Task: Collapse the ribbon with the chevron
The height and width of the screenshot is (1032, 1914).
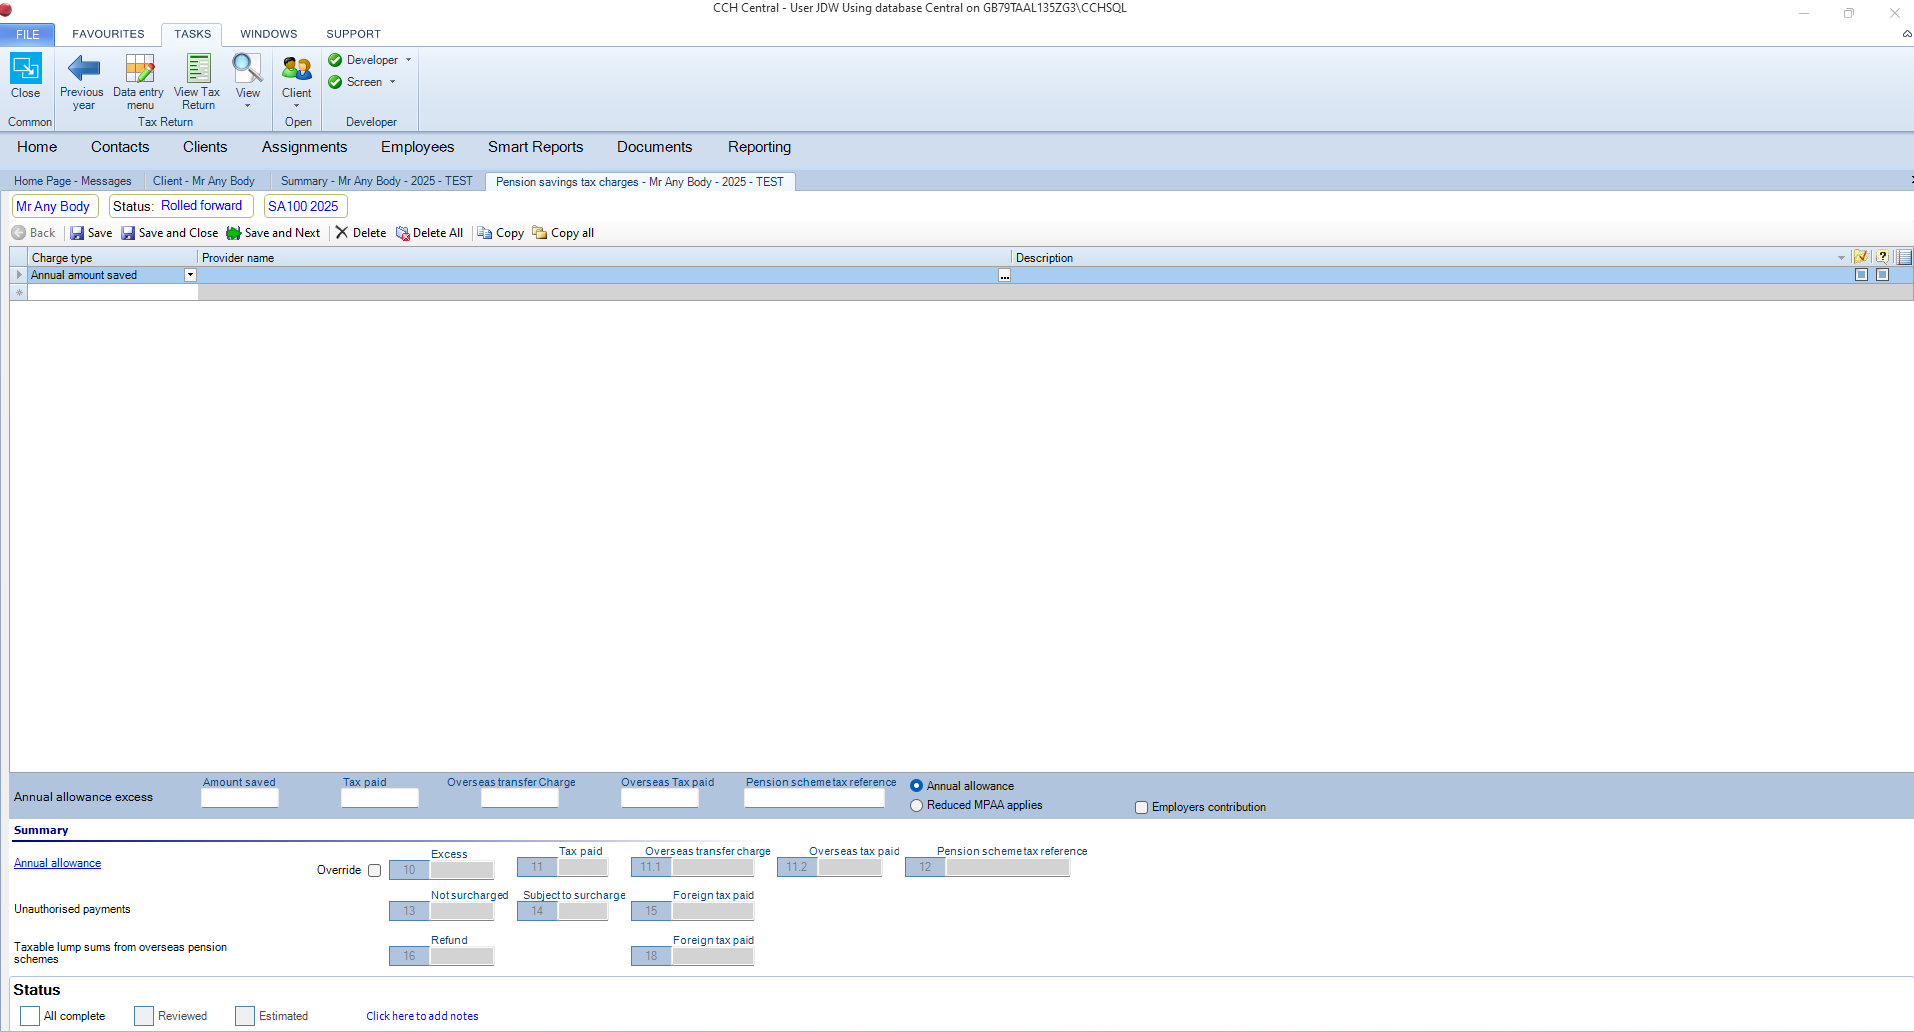Action: (x=1906, y=34)
